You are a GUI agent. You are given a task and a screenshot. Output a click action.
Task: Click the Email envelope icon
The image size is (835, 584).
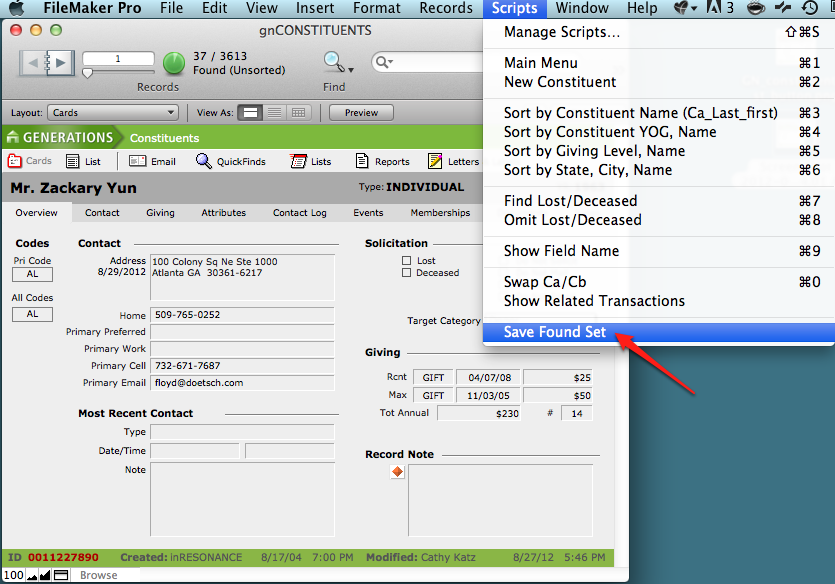[135, 161]
